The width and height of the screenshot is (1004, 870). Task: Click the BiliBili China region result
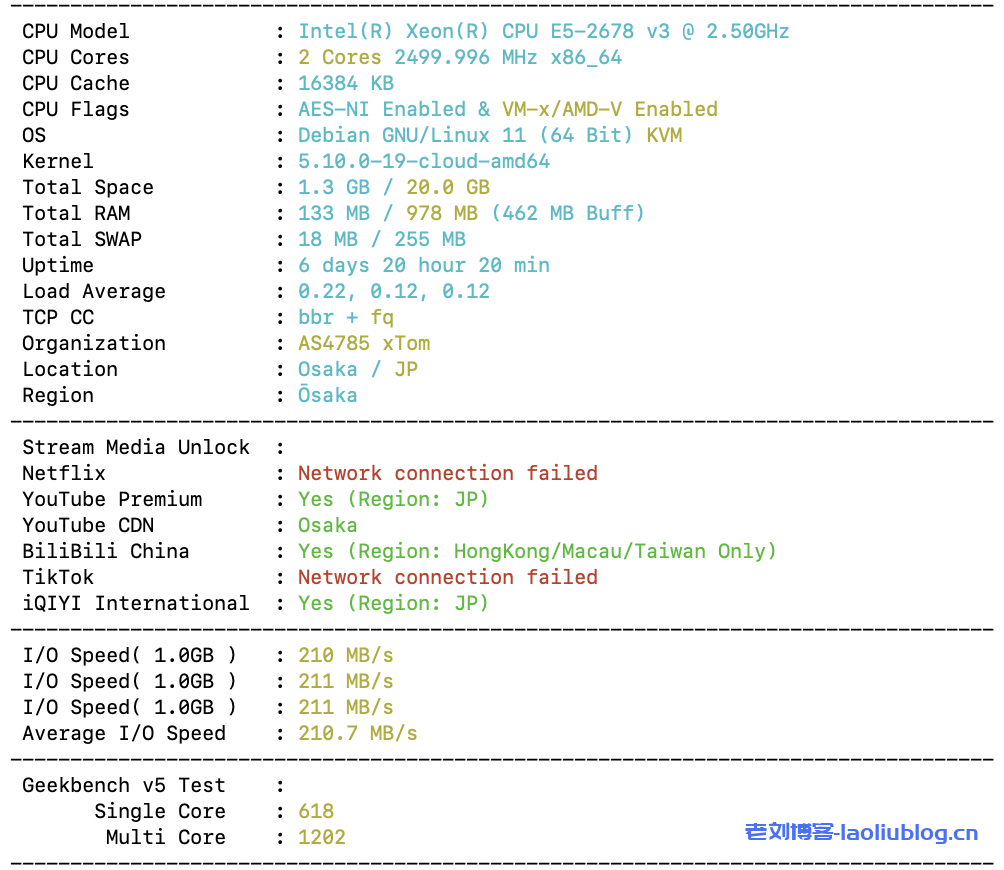537,551
